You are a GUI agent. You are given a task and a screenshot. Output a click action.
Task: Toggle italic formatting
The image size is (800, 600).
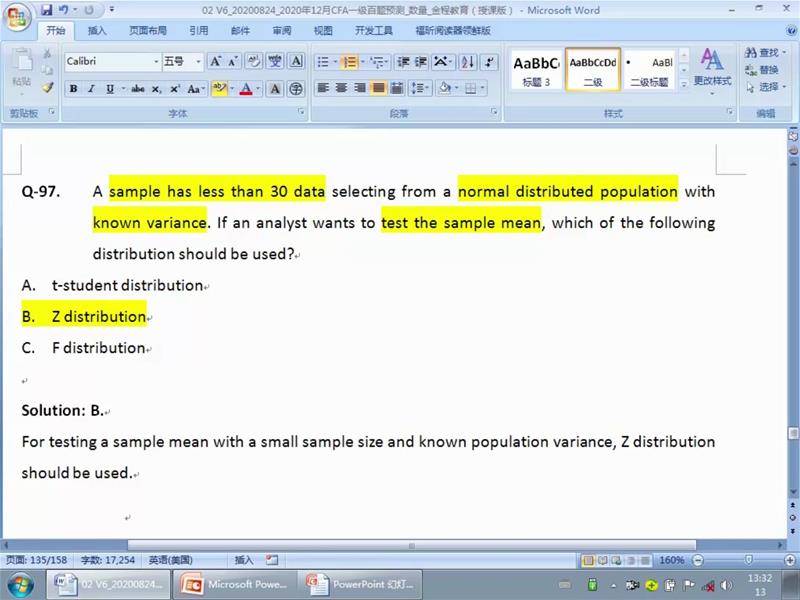coord(91,89)
